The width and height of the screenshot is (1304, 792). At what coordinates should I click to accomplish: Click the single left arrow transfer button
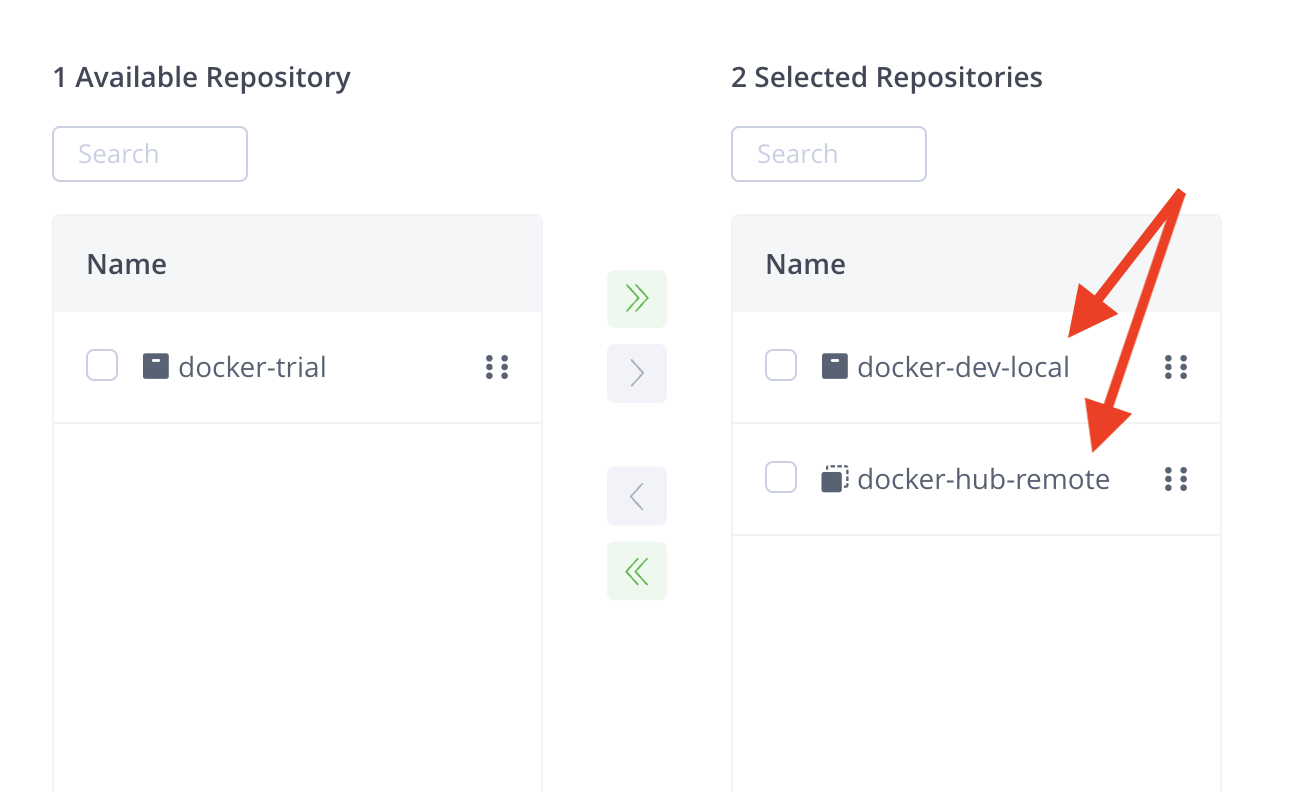pos(636,495)
